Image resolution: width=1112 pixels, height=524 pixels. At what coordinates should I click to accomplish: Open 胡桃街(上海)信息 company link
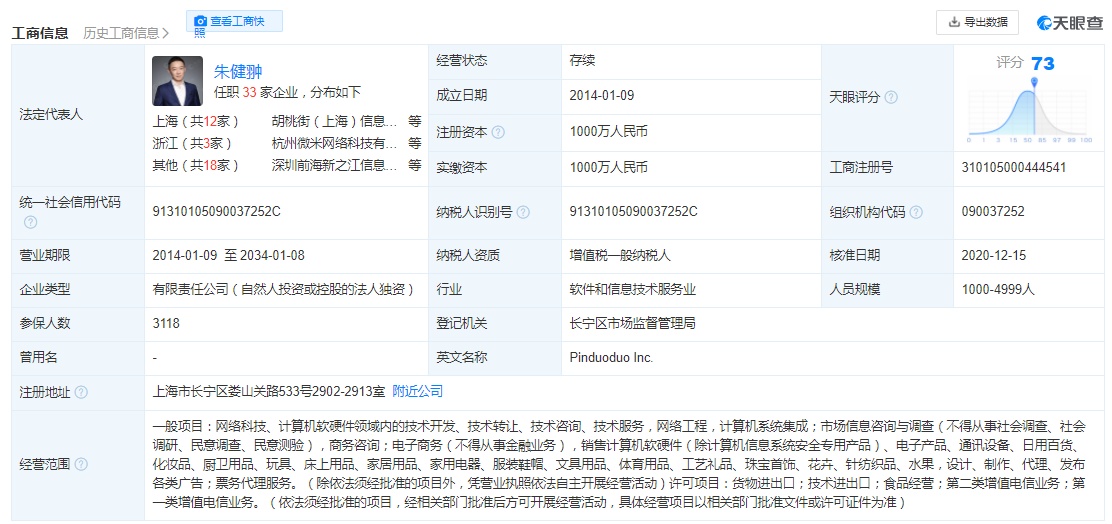334,121
